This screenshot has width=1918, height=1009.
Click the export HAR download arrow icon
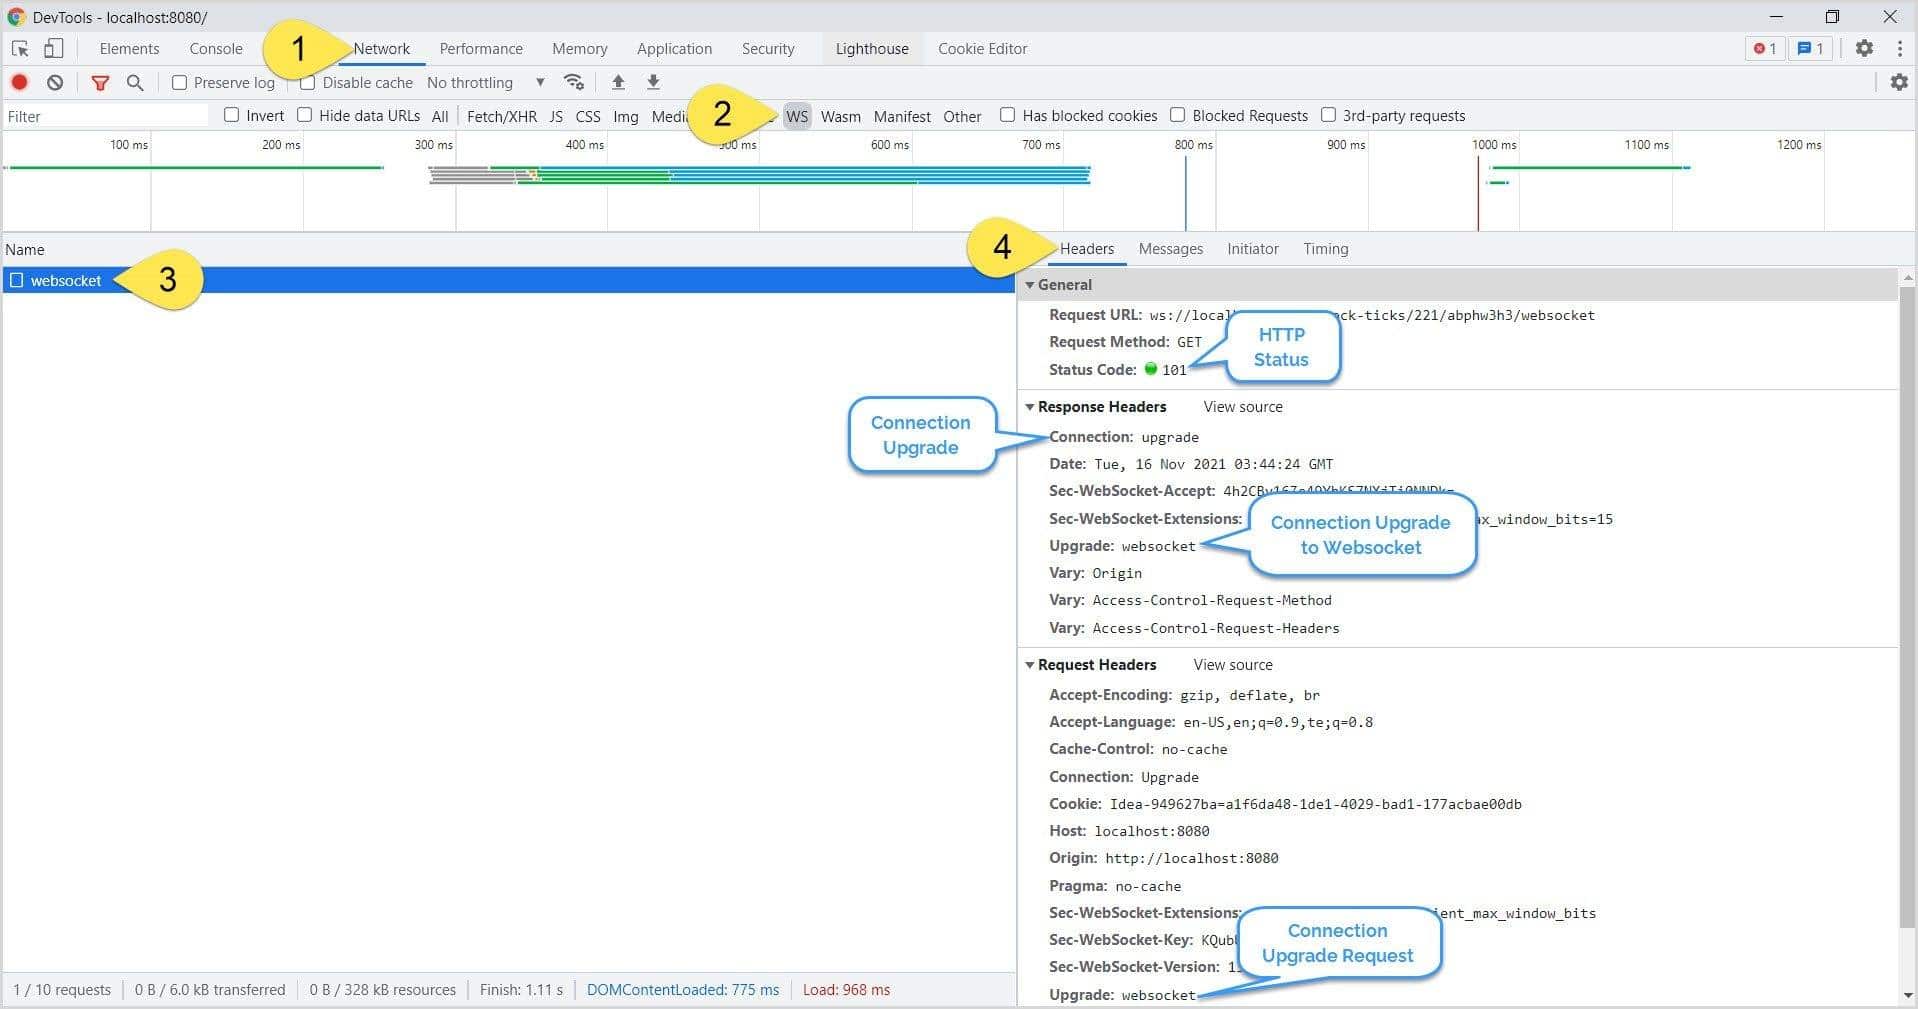tap(653, 82)
